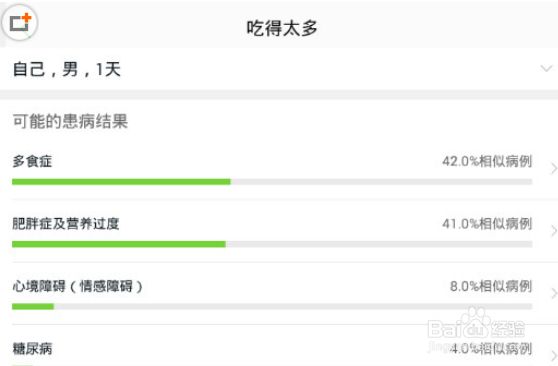This screenshot has width=558, height=366.
Task: Click the 肥胖症及营养过度 green progress bar
Action: click(x=119, y=244)
